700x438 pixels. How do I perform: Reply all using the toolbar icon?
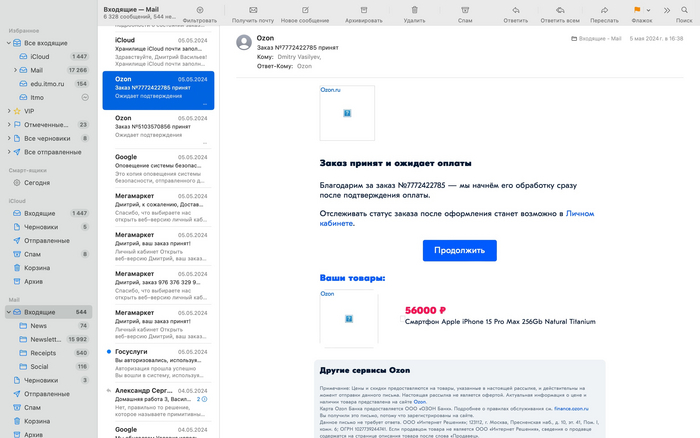coord(560,10)
